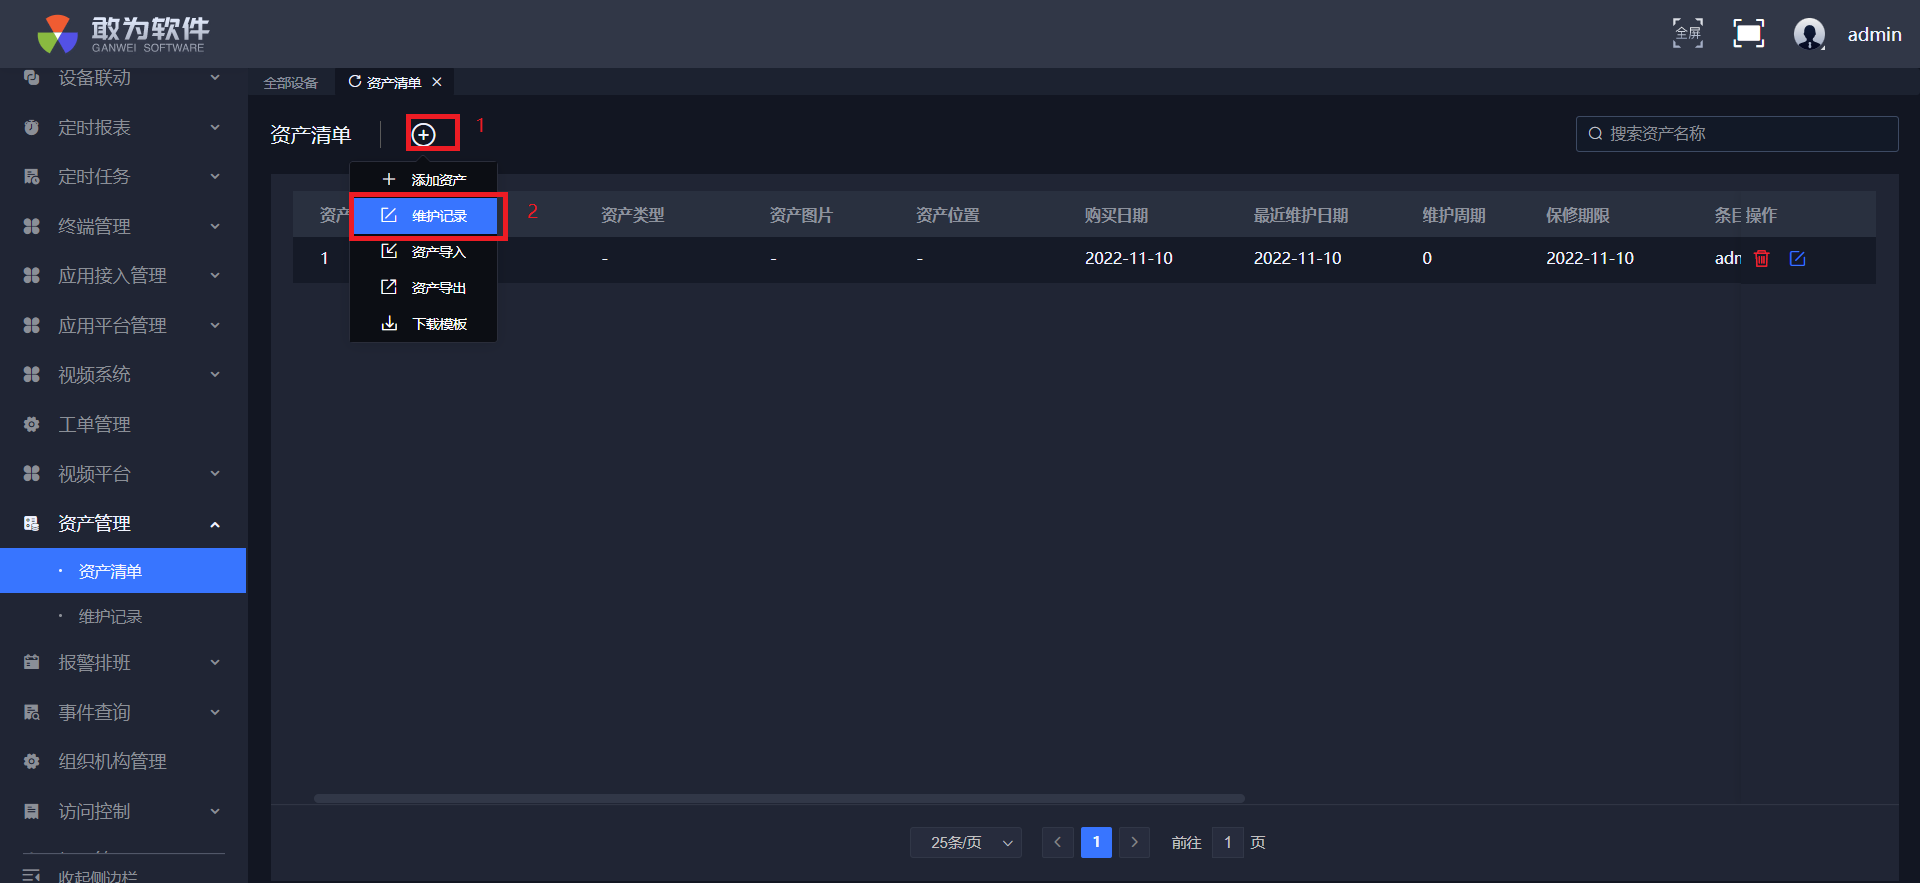Click the 敢为软件 logo
The width and height of the screenshot is (1920, 883).
(x=123, y=34)
